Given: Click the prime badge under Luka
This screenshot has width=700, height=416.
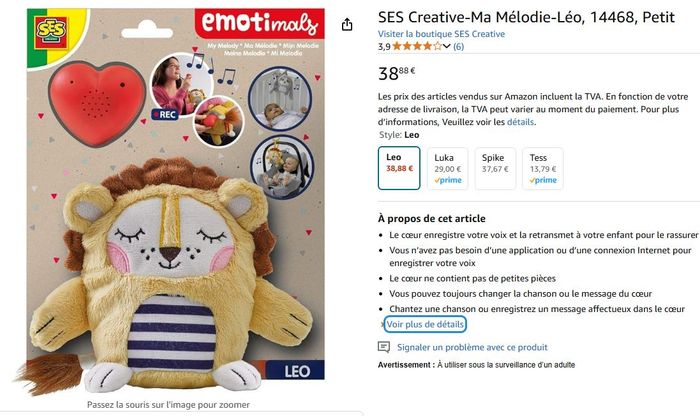Looking at the screenshot, I should [447, 181].
